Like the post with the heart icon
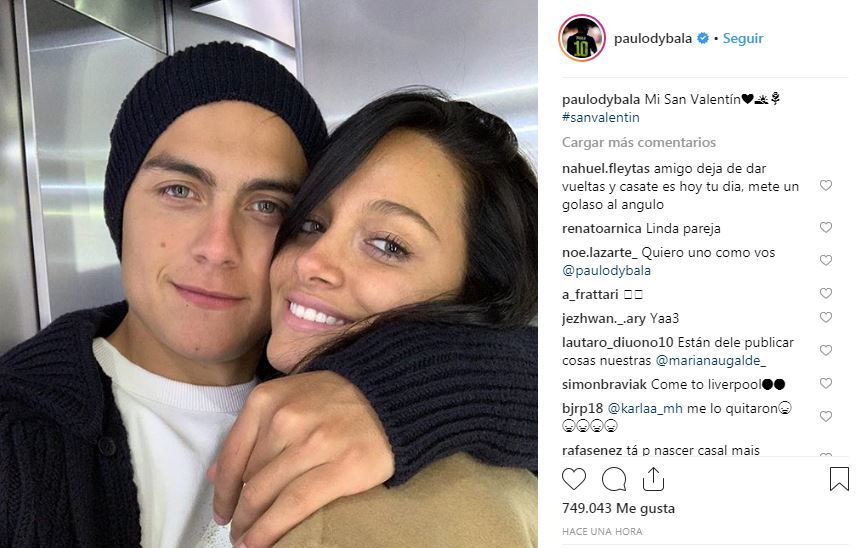 [x=574, y=479]
